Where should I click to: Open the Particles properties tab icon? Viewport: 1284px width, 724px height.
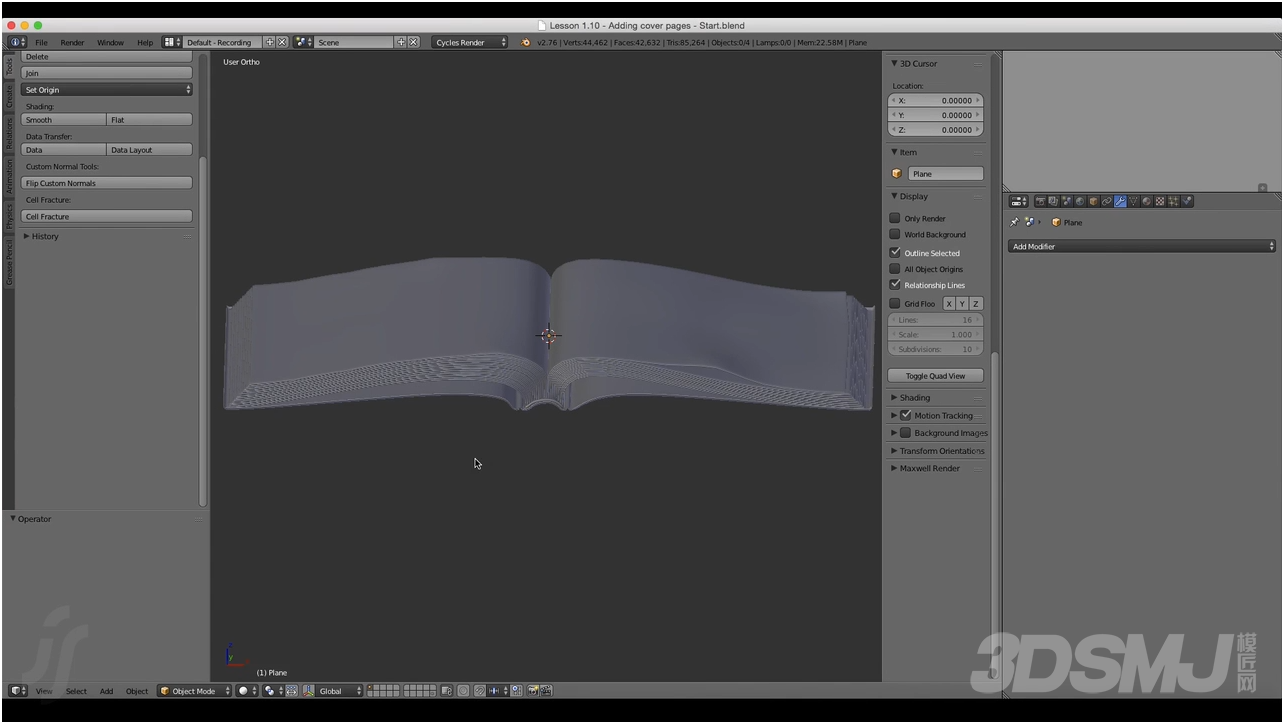click(1173, 201)
